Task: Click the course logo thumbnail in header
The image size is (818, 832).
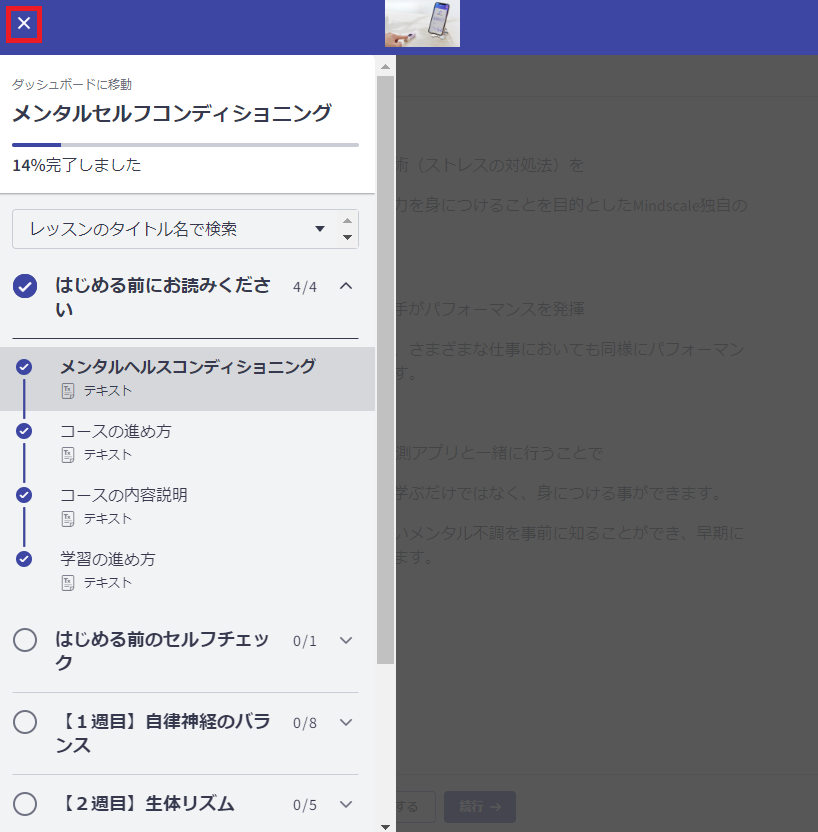Action: click(x=422, y=24)
